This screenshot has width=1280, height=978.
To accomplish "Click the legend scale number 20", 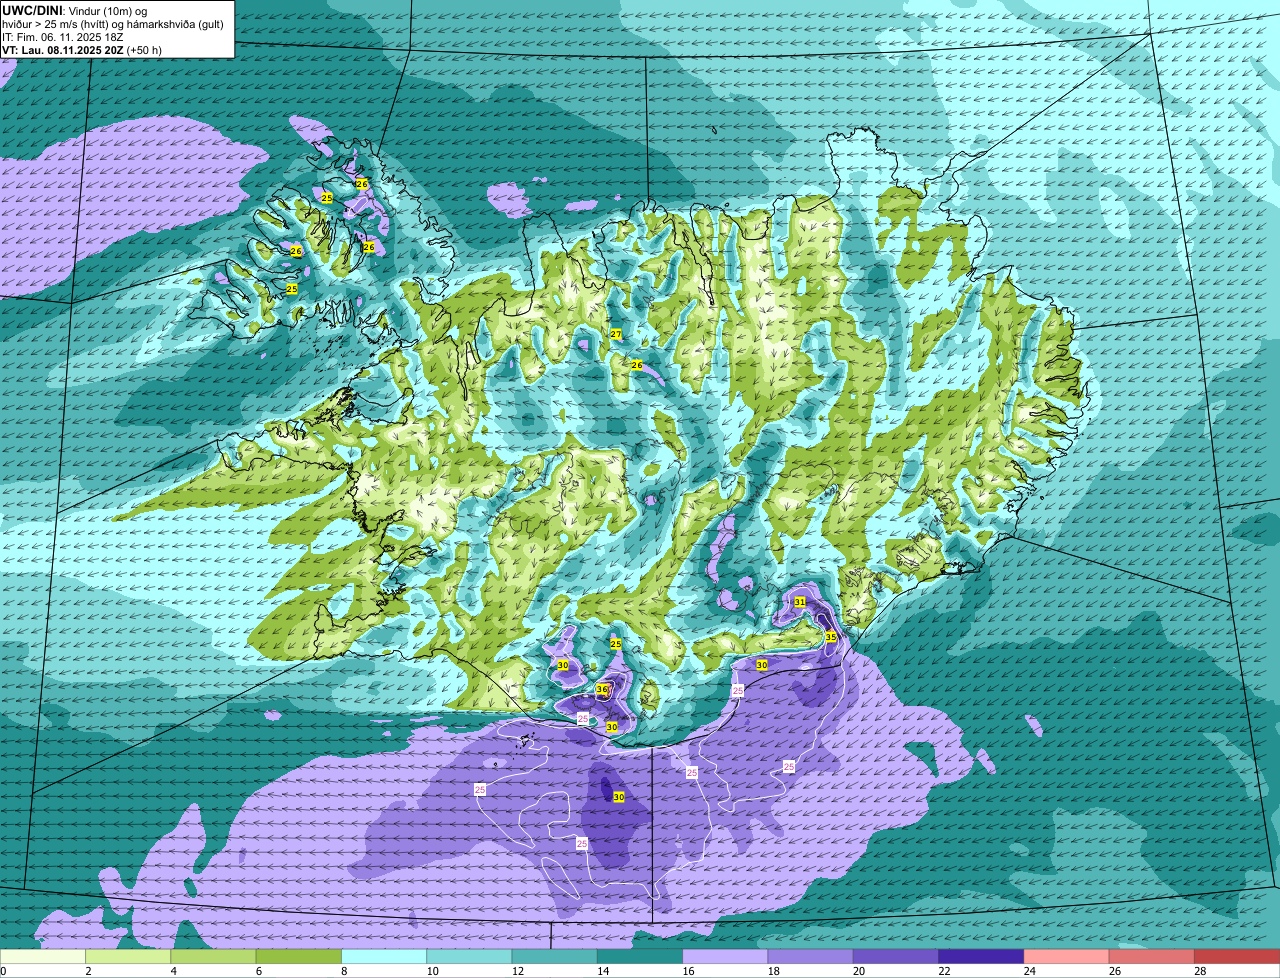I will [x=859, y=971].
